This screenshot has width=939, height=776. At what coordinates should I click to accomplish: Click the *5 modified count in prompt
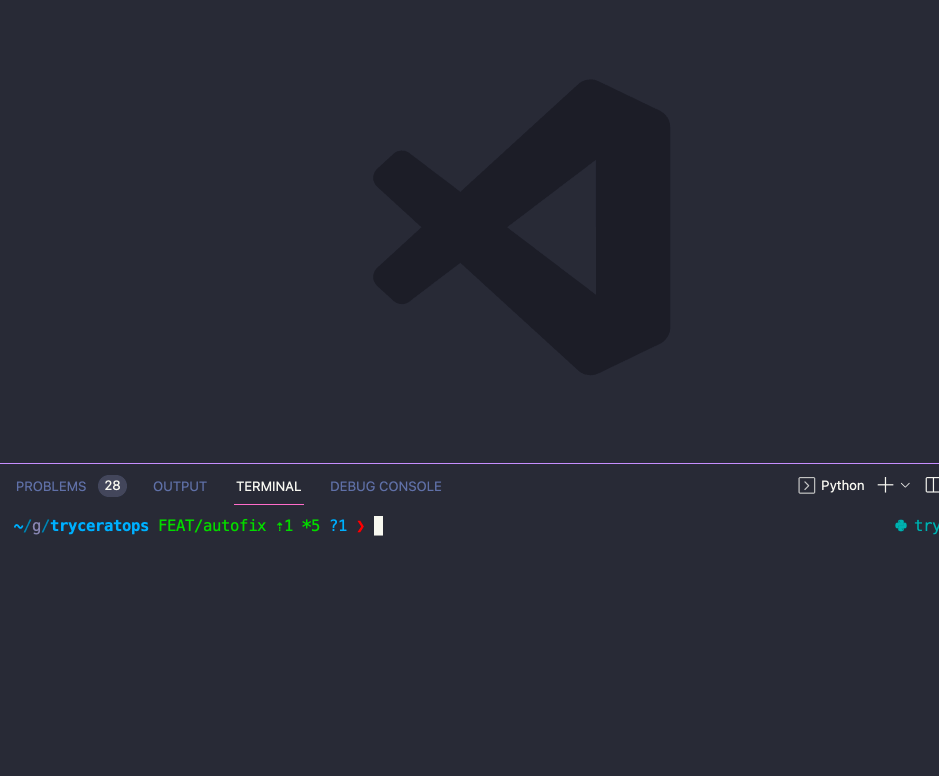311,526
